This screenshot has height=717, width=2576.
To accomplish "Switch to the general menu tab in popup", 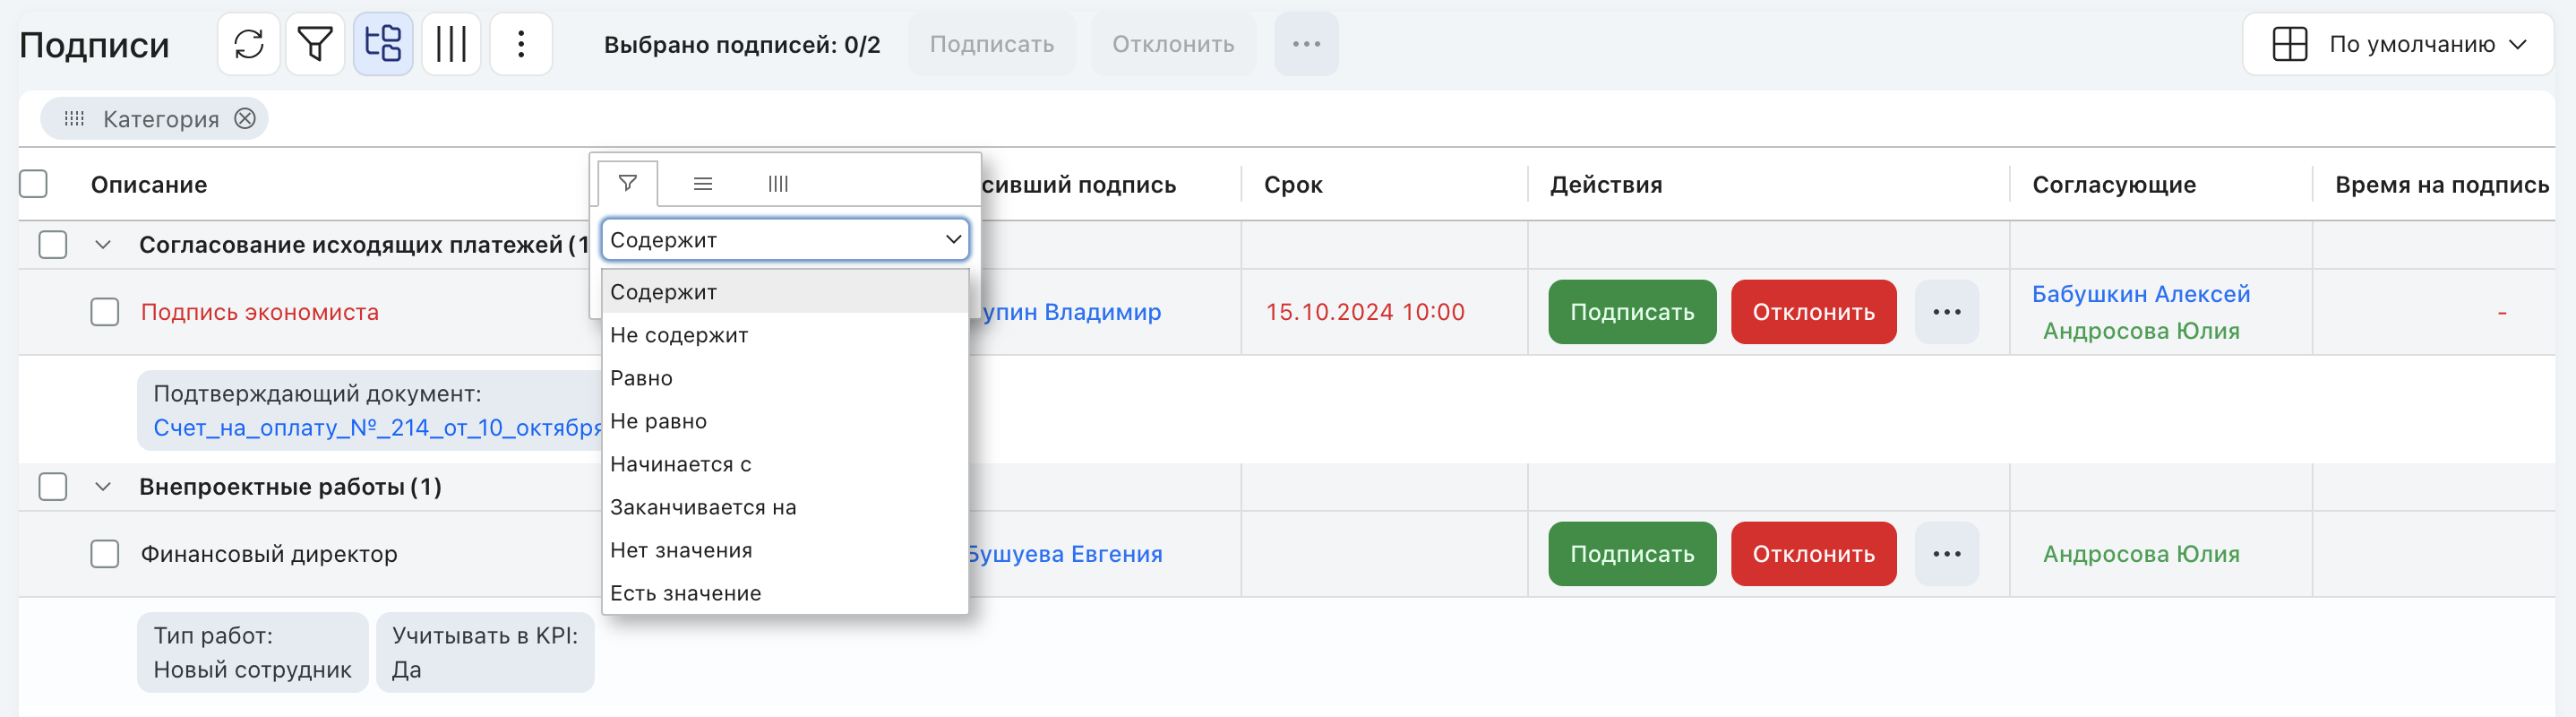I will click(703, 183).
